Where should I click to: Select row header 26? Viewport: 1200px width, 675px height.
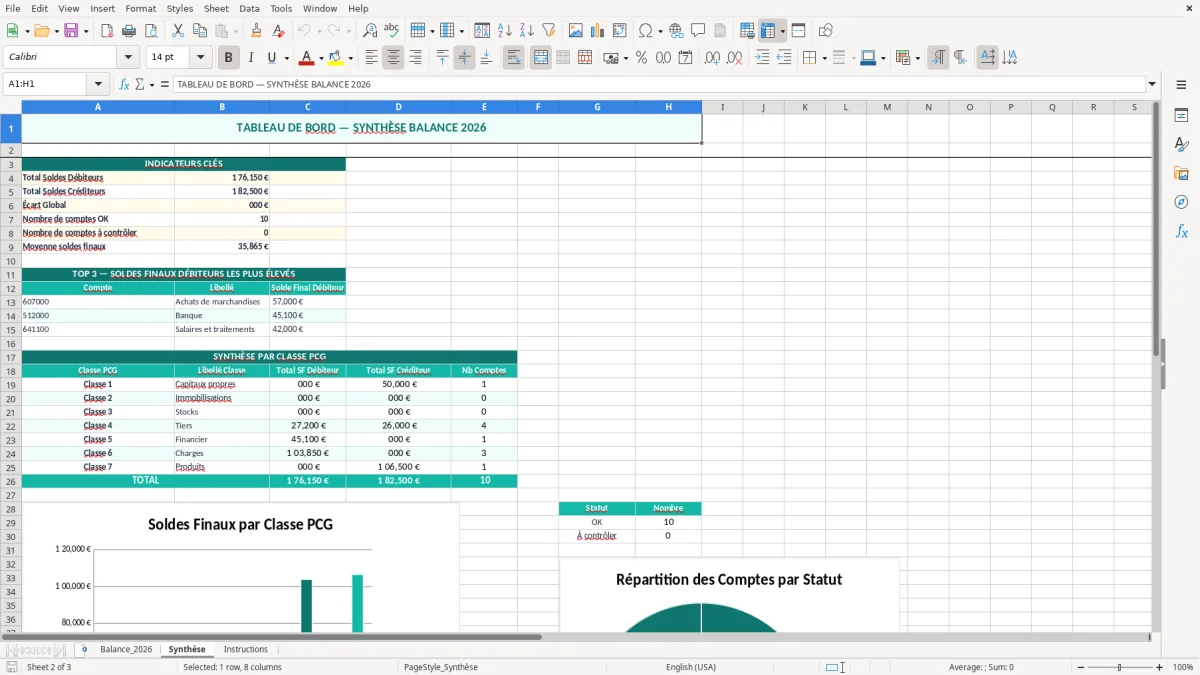[x=10, y=481]
